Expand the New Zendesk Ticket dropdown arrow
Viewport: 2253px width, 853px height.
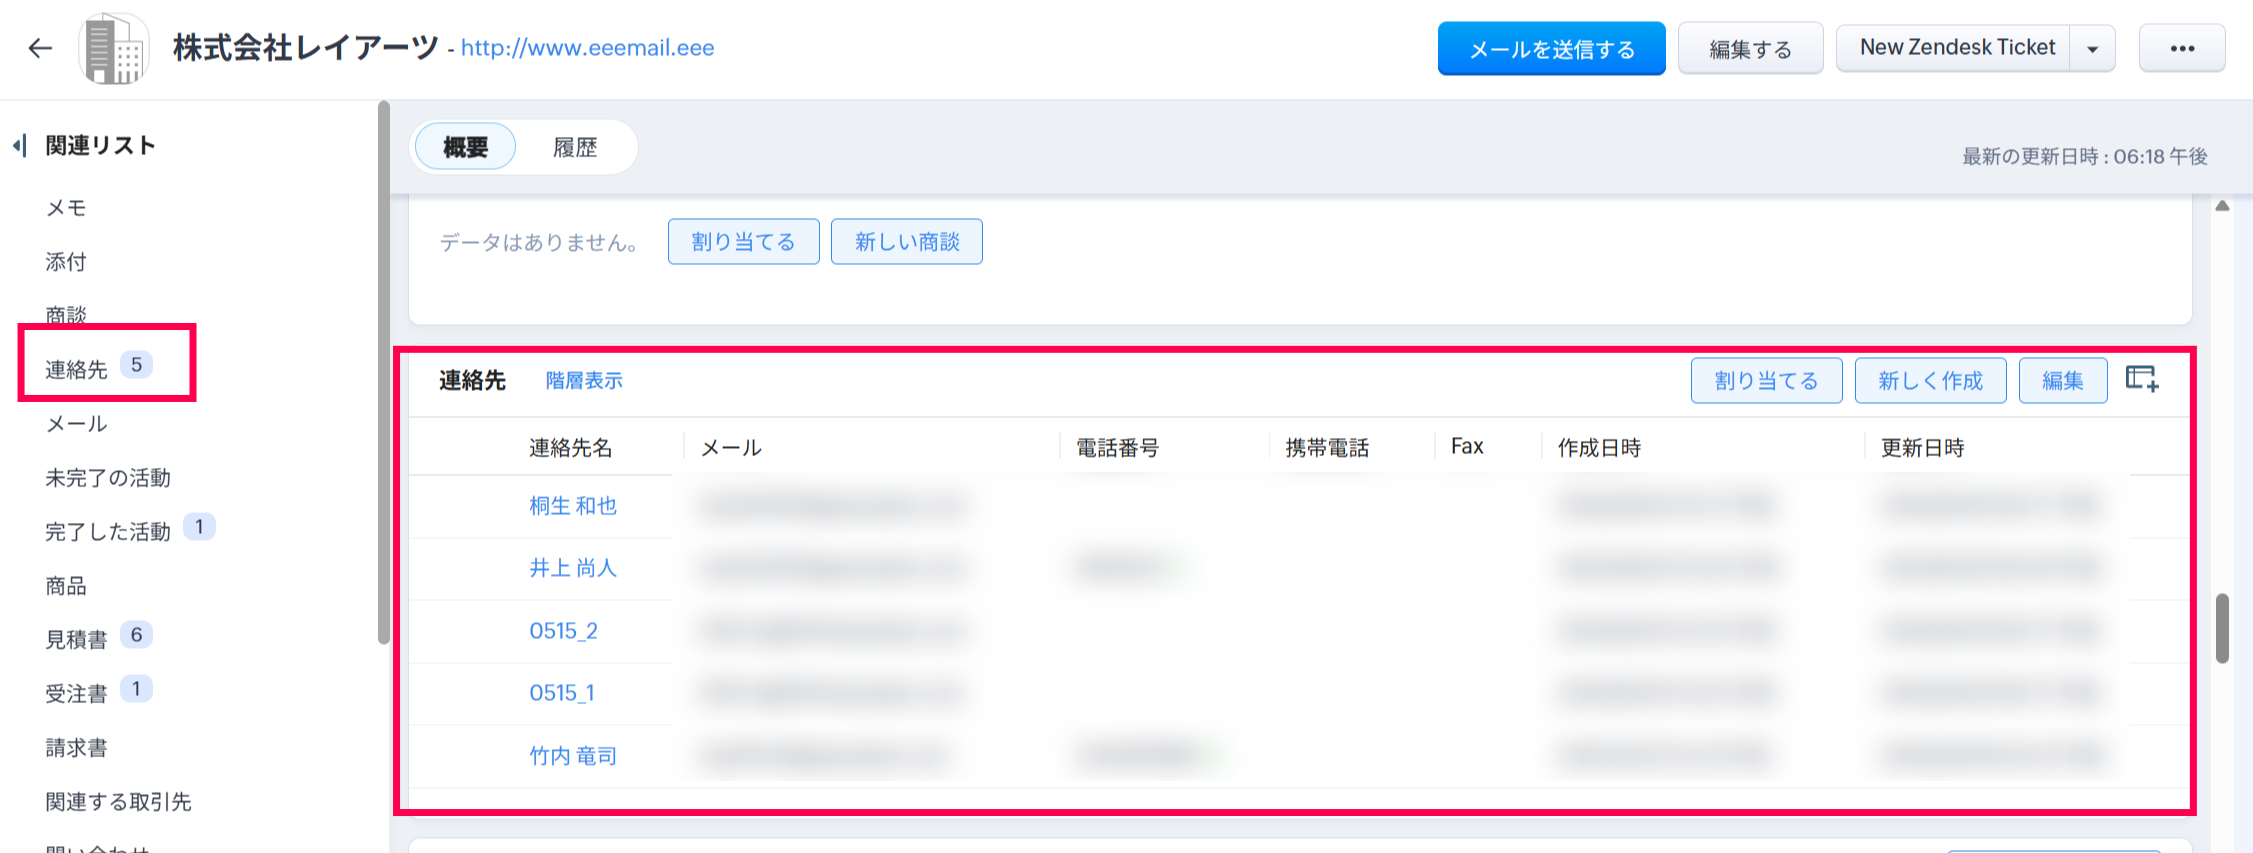(2092, 49)
